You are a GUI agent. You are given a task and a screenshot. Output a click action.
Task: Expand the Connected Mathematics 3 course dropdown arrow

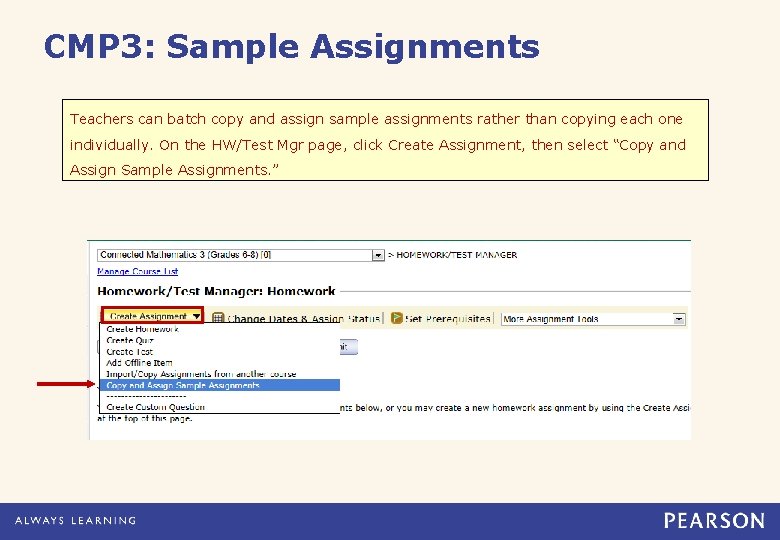(379, 256)
